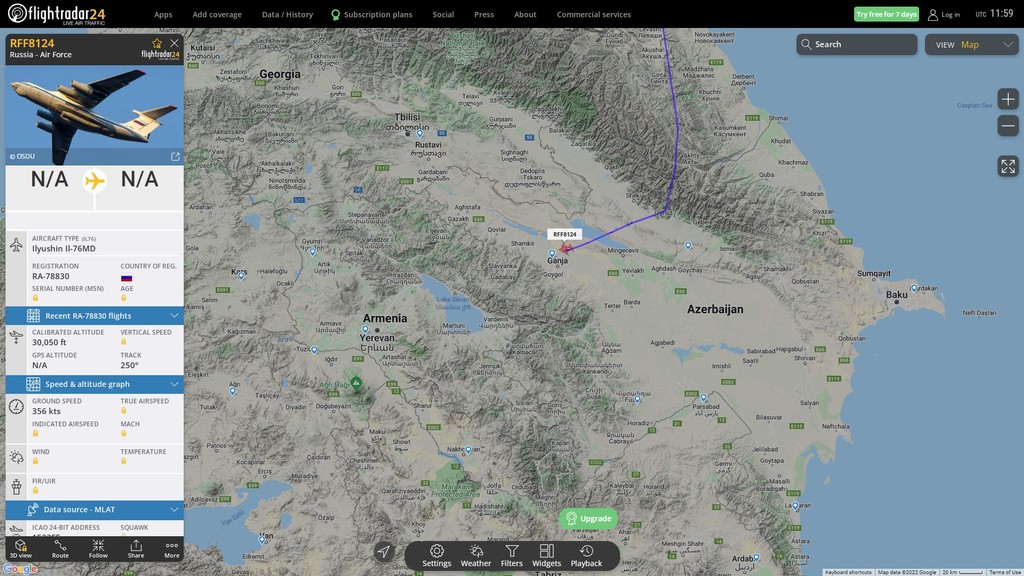The image size is (1024, 576).
Task: Click the Il-76 aircraft photo
Action: [95, 115]
